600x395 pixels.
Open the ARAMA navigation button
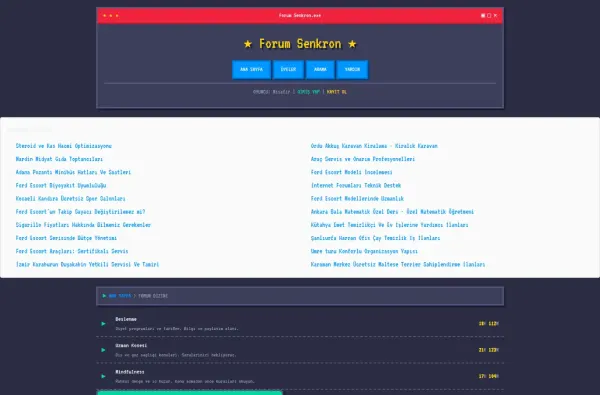coord(320,69)
